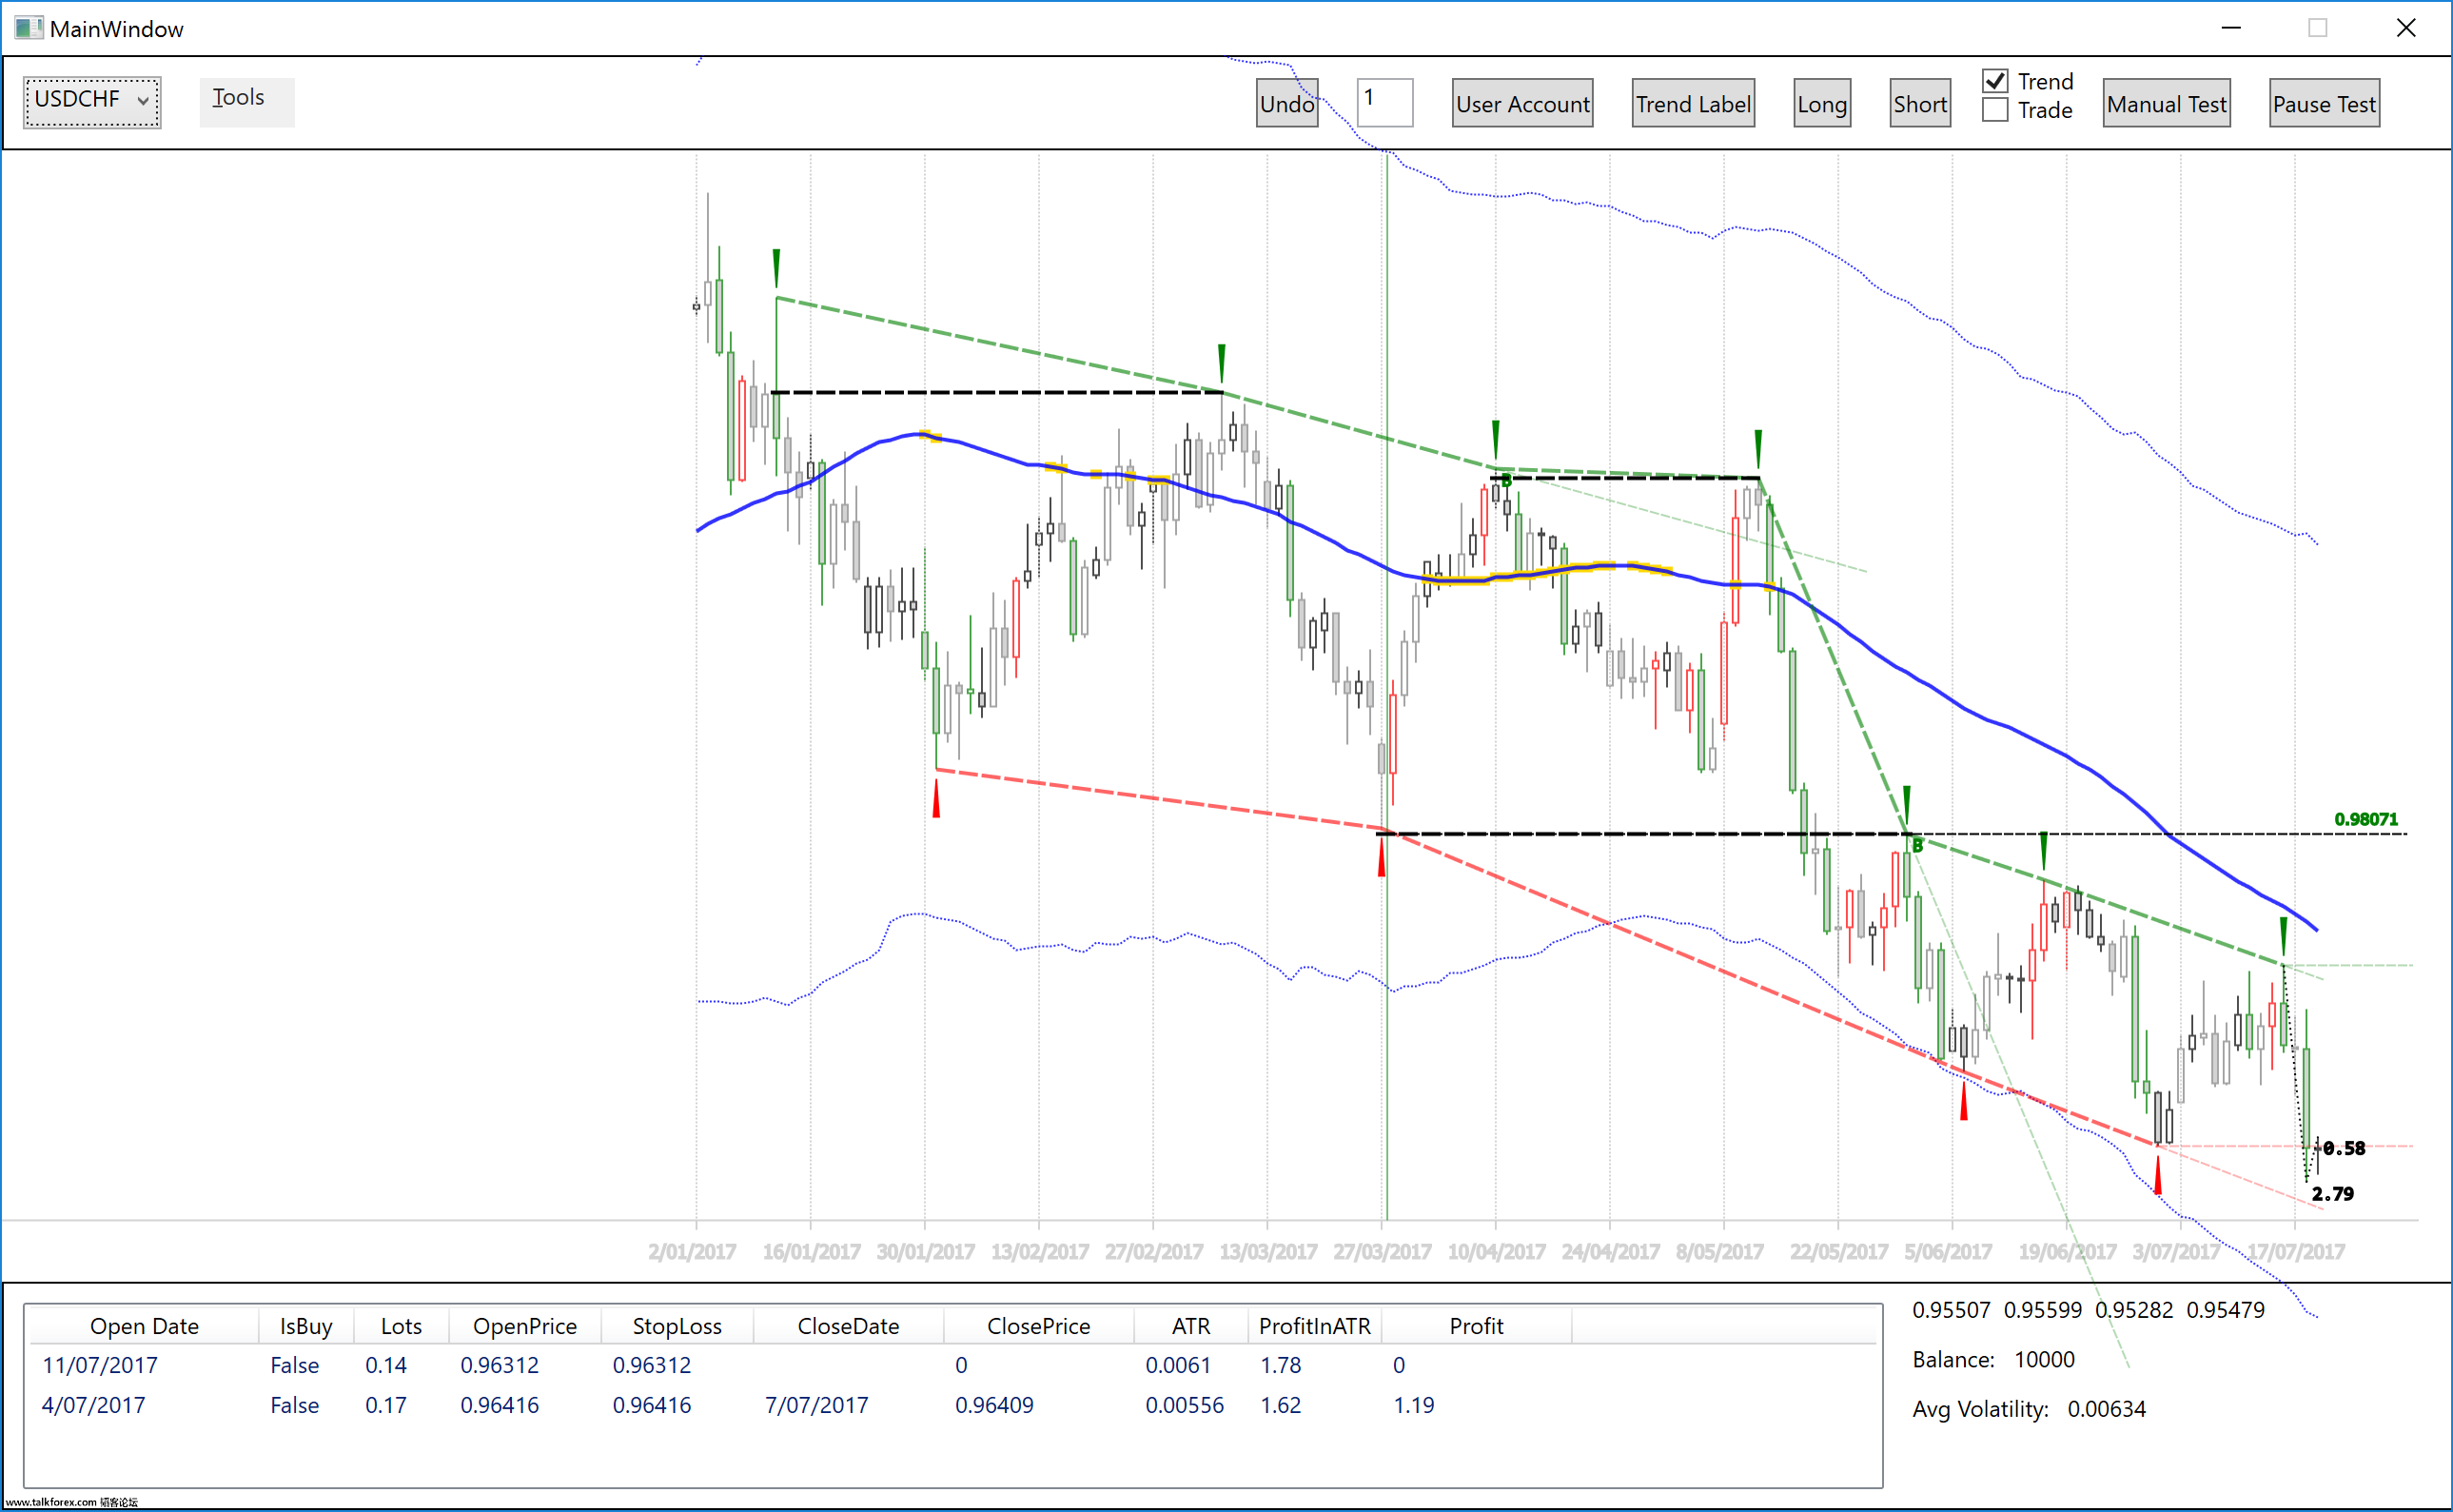
Task: Click the Balance value 10000
Action: click(x=2043, y=1359)
